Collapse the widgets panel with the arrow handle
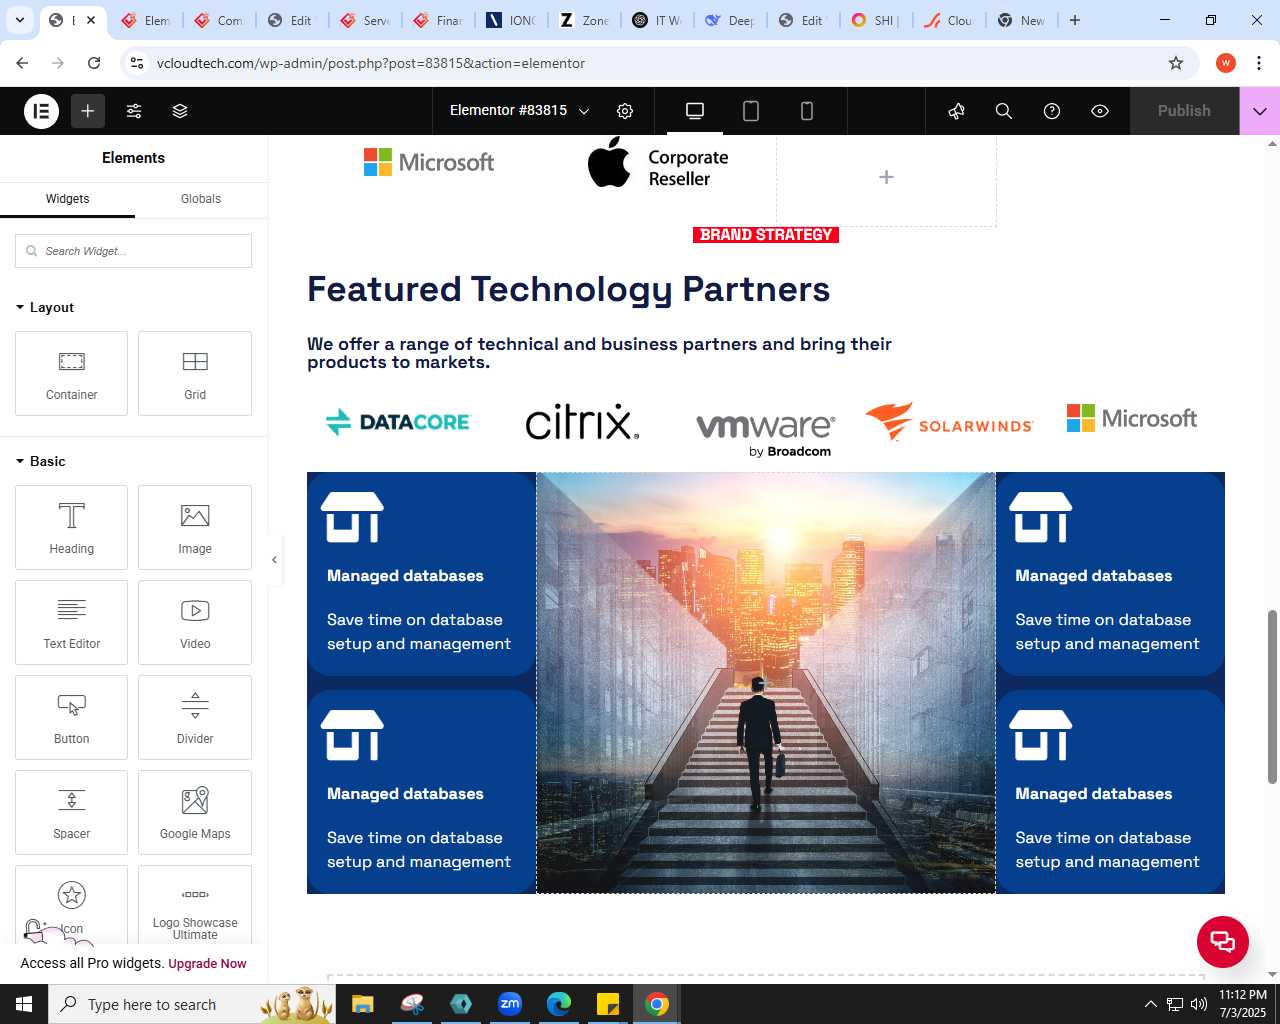 [x=275, y=560]
